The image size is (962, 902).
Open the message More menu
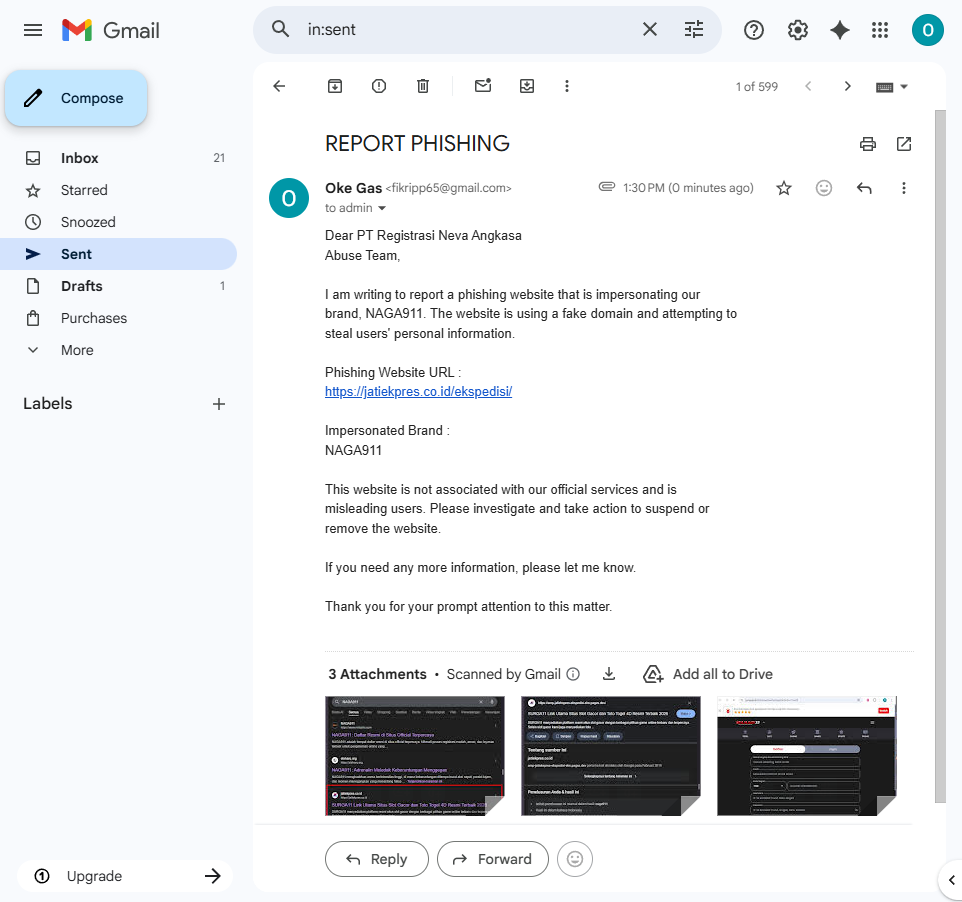[904, 188]
